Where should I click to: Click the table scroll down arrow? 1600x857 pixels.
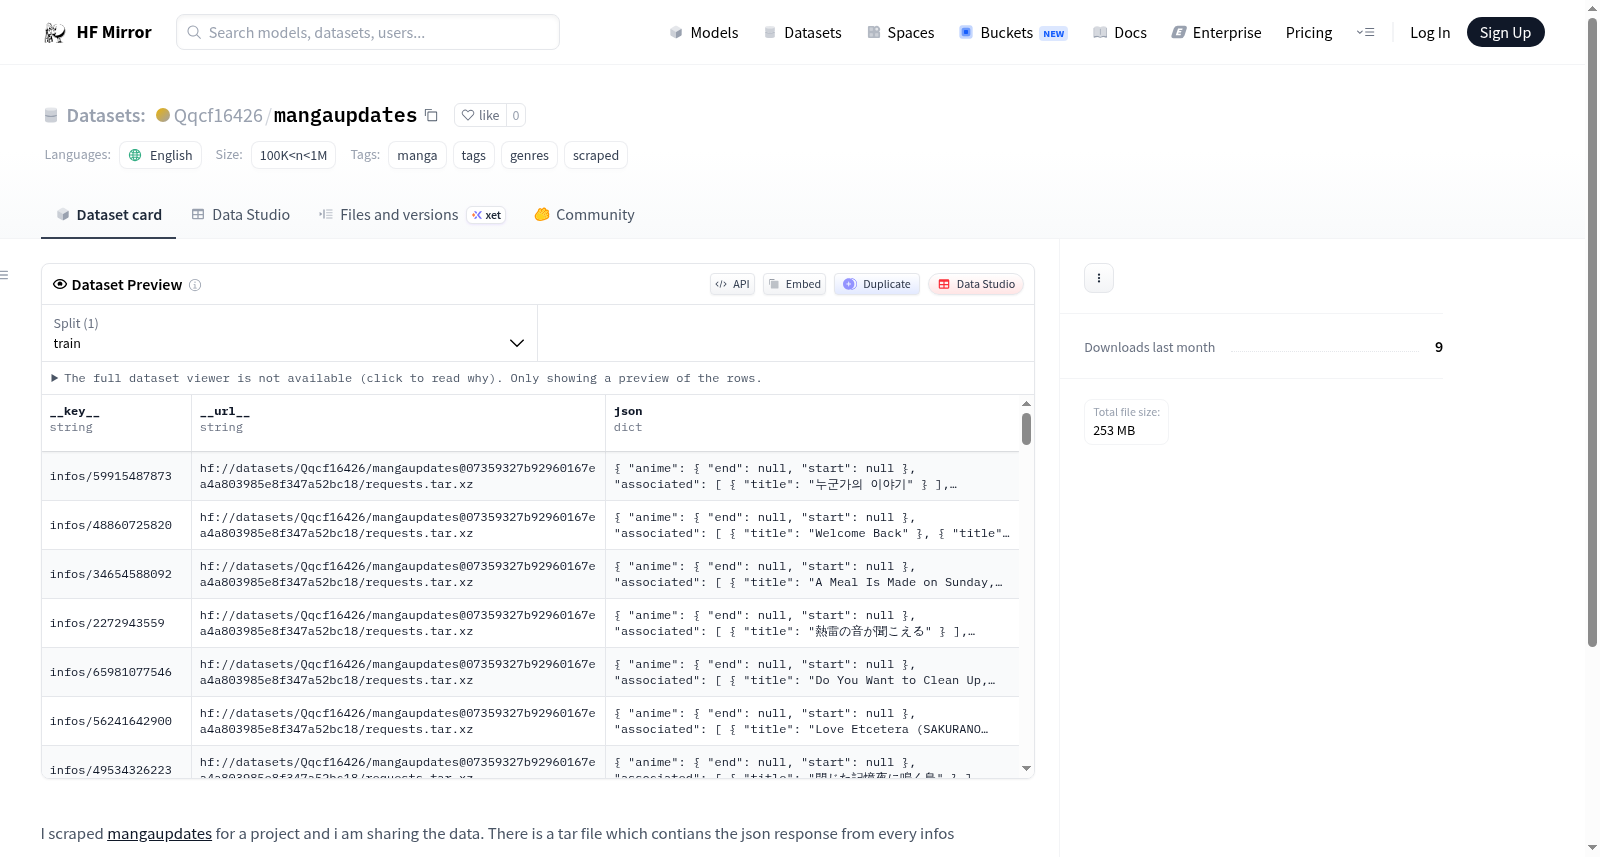(1026, 769)
